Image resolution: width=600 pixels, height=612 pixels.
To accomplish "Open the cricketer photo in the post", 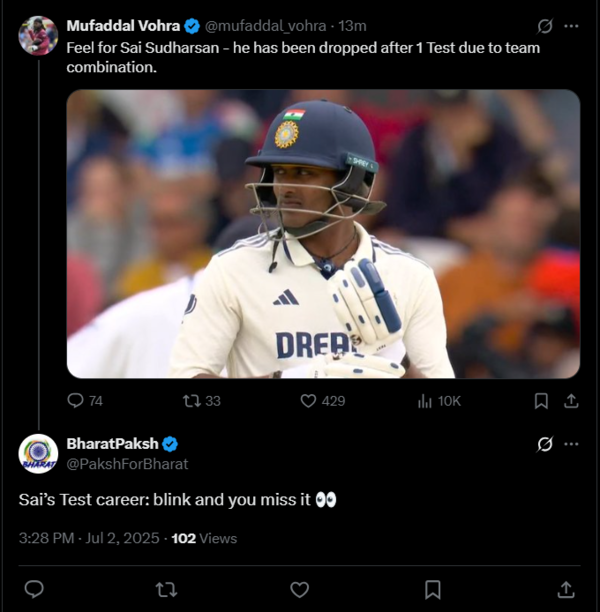I will click(x=323, y=234).
